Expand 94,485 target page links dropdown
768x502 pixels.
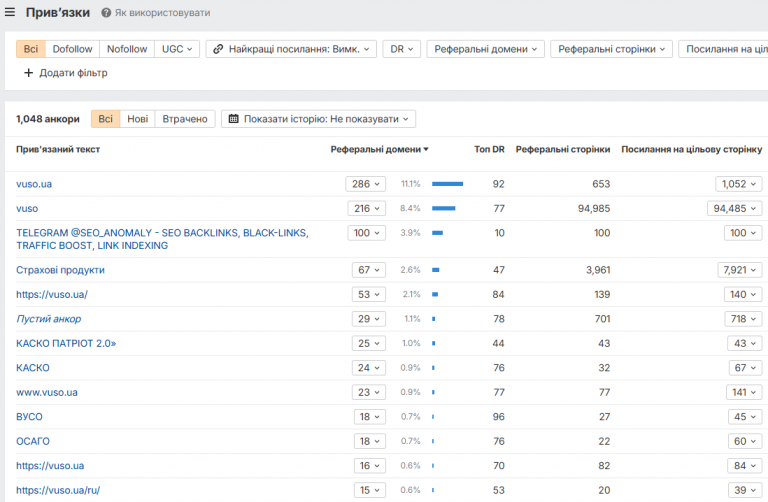click(x=734, y=209)
